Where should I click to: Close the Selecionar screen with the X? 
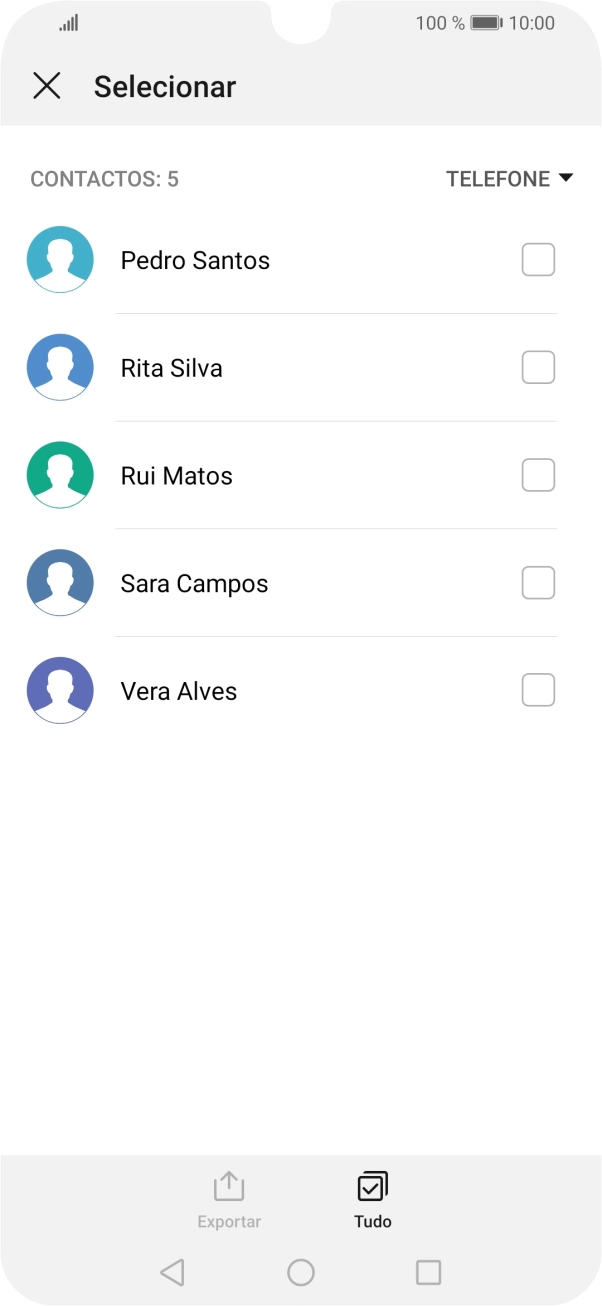point(47,86)
